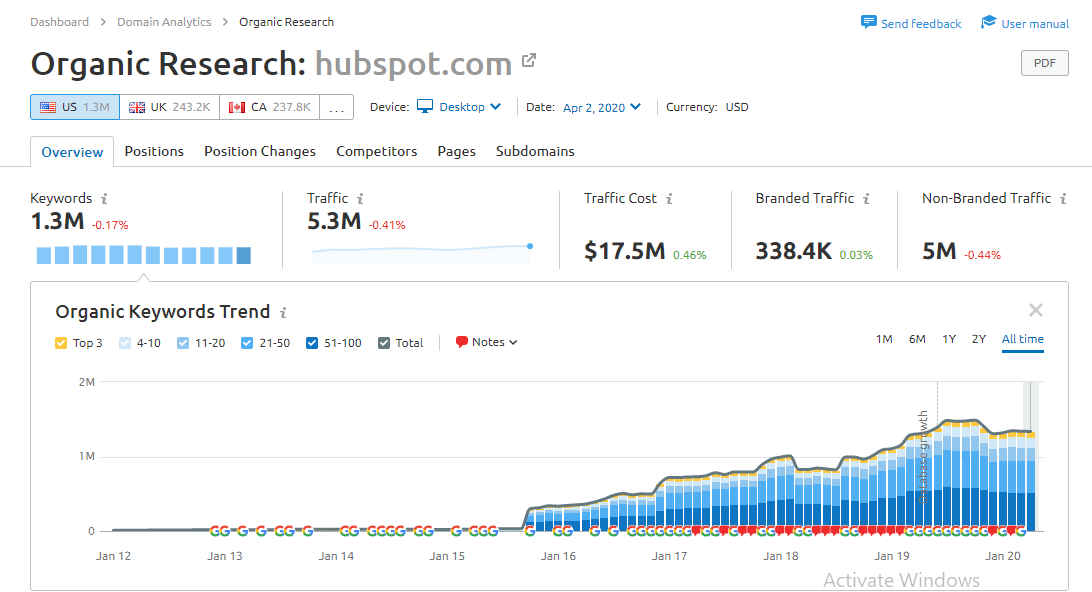The height and width of the screenshot is (592, 1092).
Task: Click the desktop monitor device icon
Action: (x=425, y=107)
